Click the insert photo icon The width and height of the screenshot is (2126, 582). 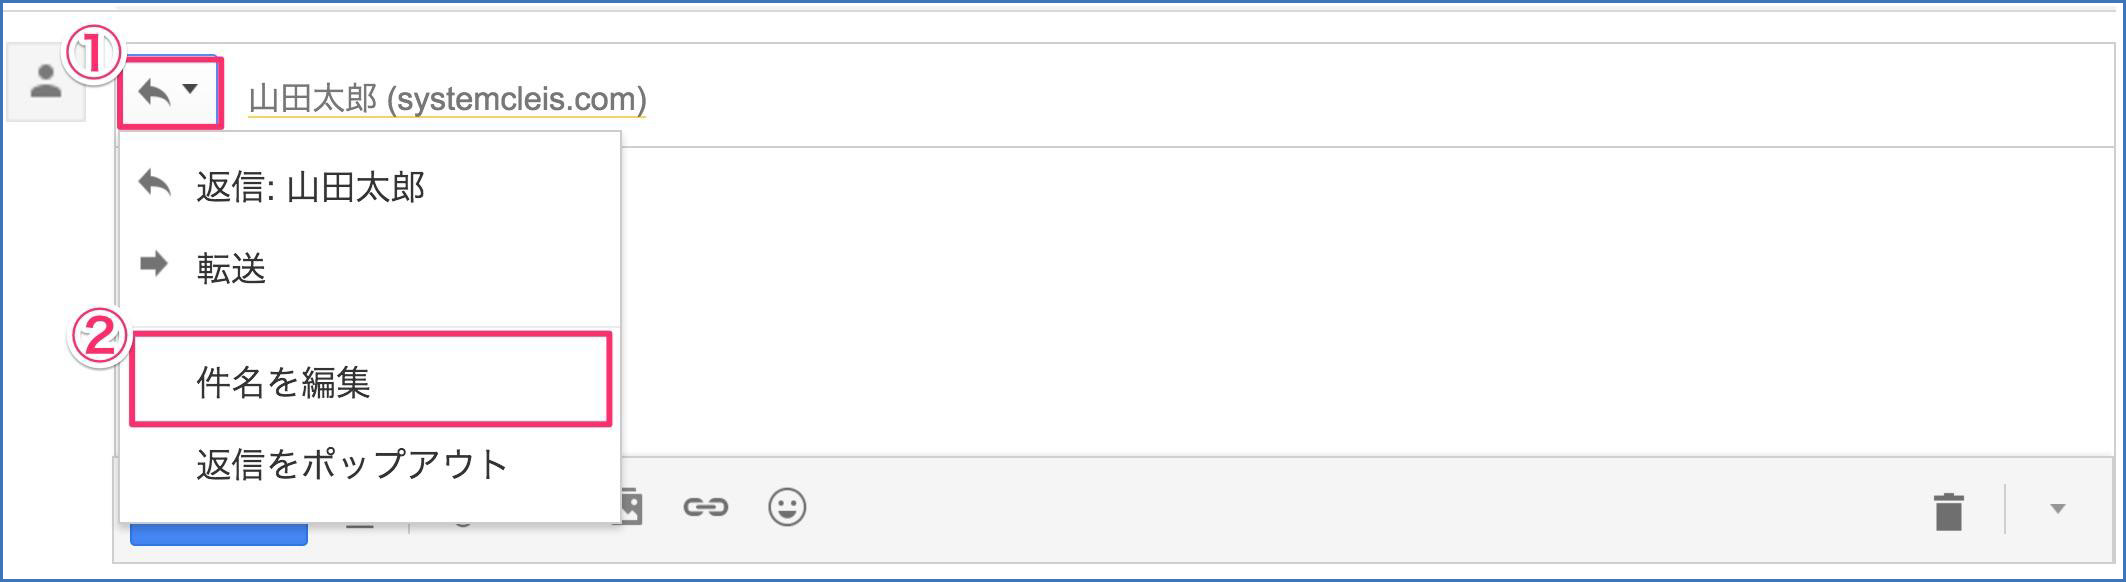point(632,507)
